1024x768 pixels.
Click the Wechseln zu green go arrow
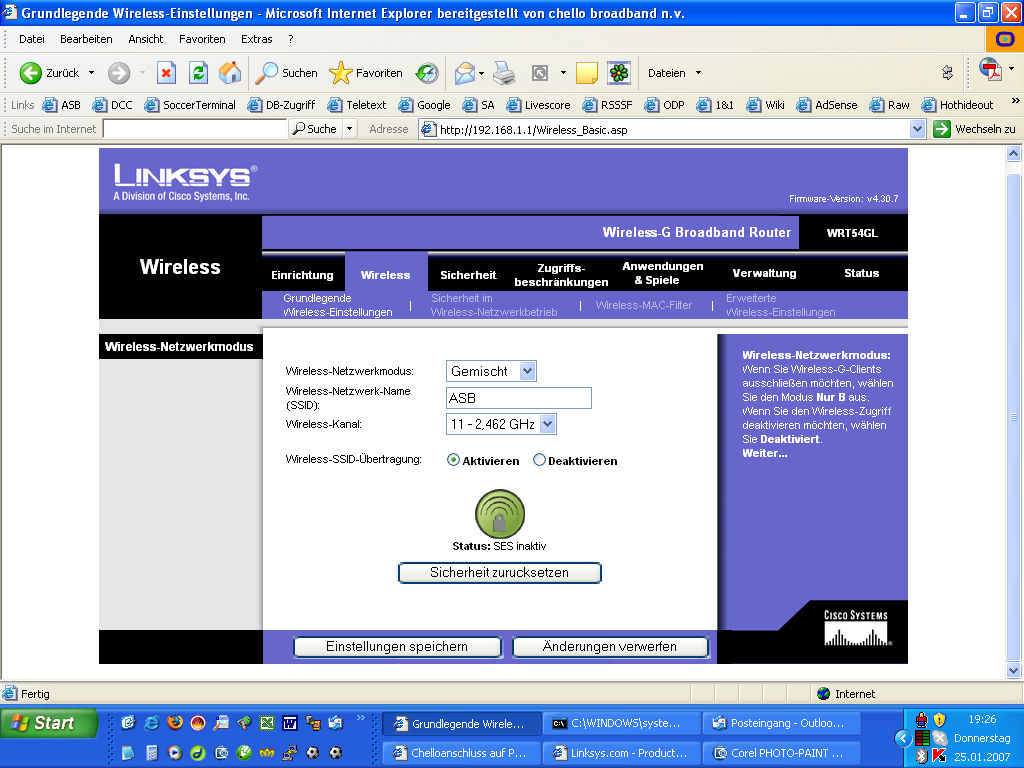(x=942, y=129)
